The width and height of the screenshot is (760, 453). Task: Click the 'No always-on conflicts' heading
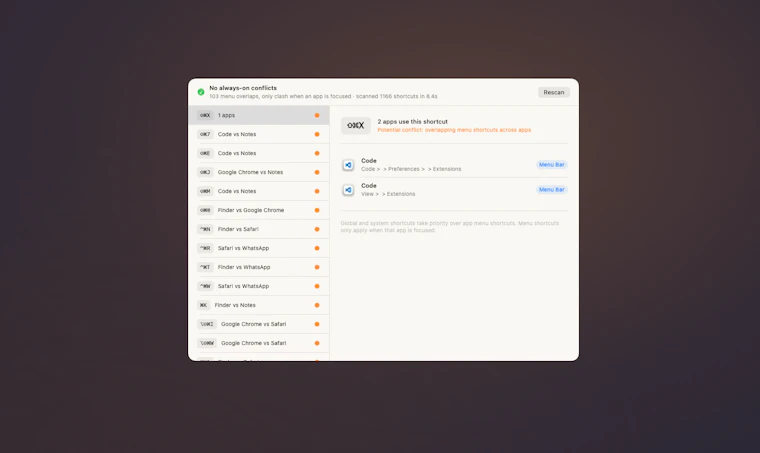tap(243, 88)
